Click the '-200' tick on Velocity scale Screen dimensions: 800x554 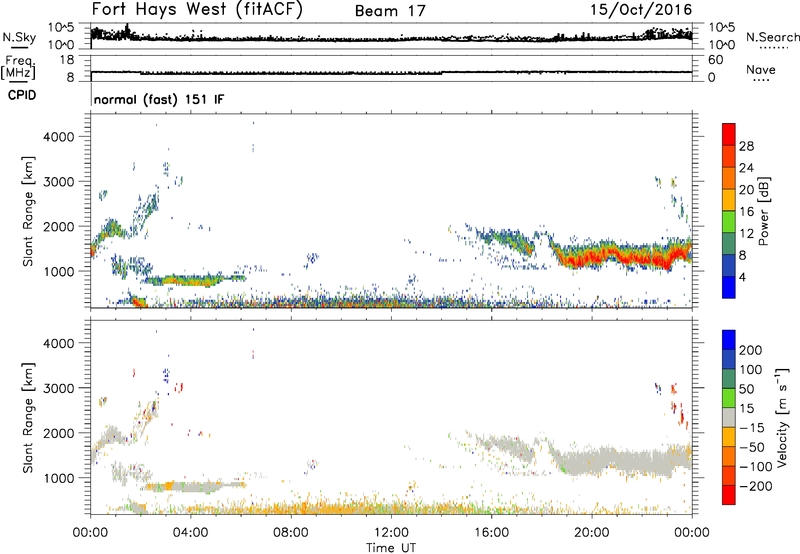coord(756,486)
